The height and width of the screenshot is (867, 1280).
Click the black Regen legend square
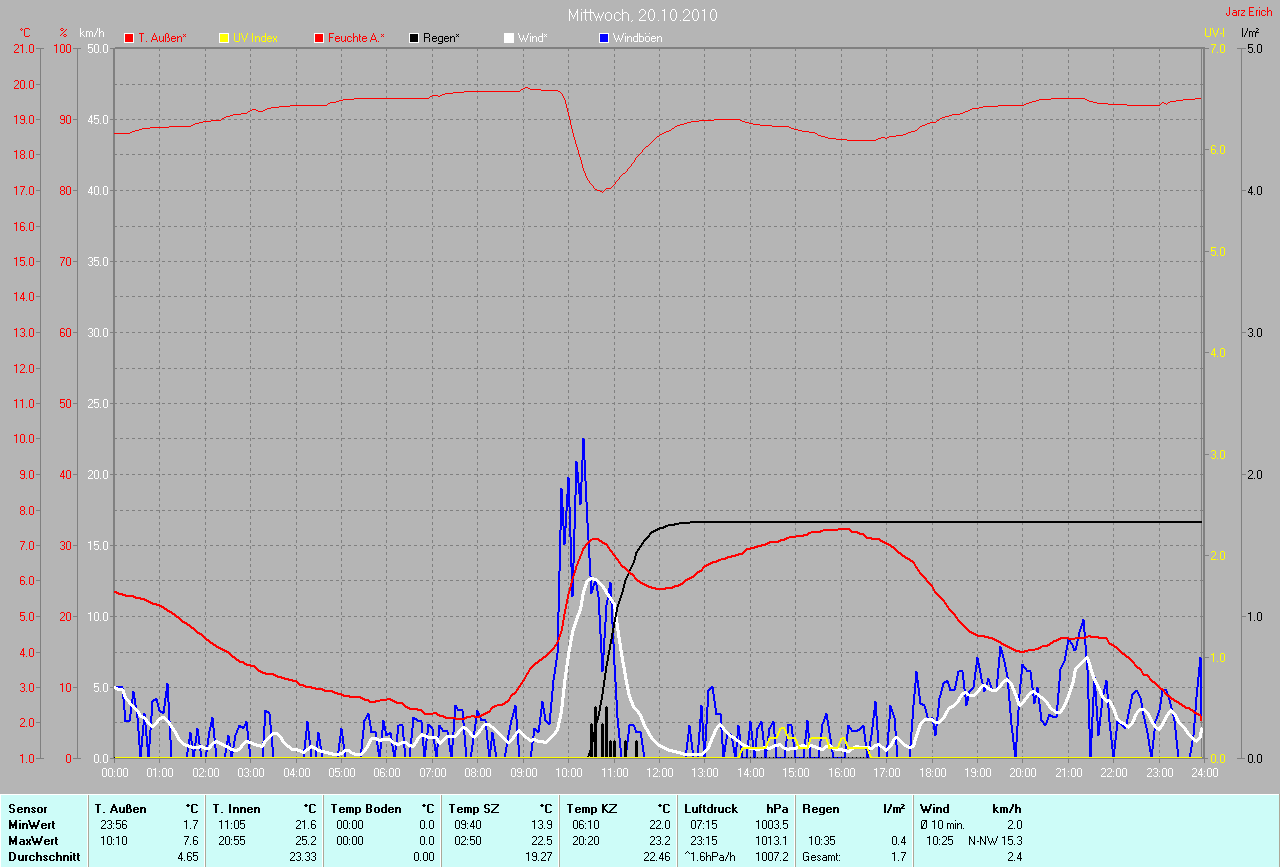pyautogui.click(x=414, y=38)
